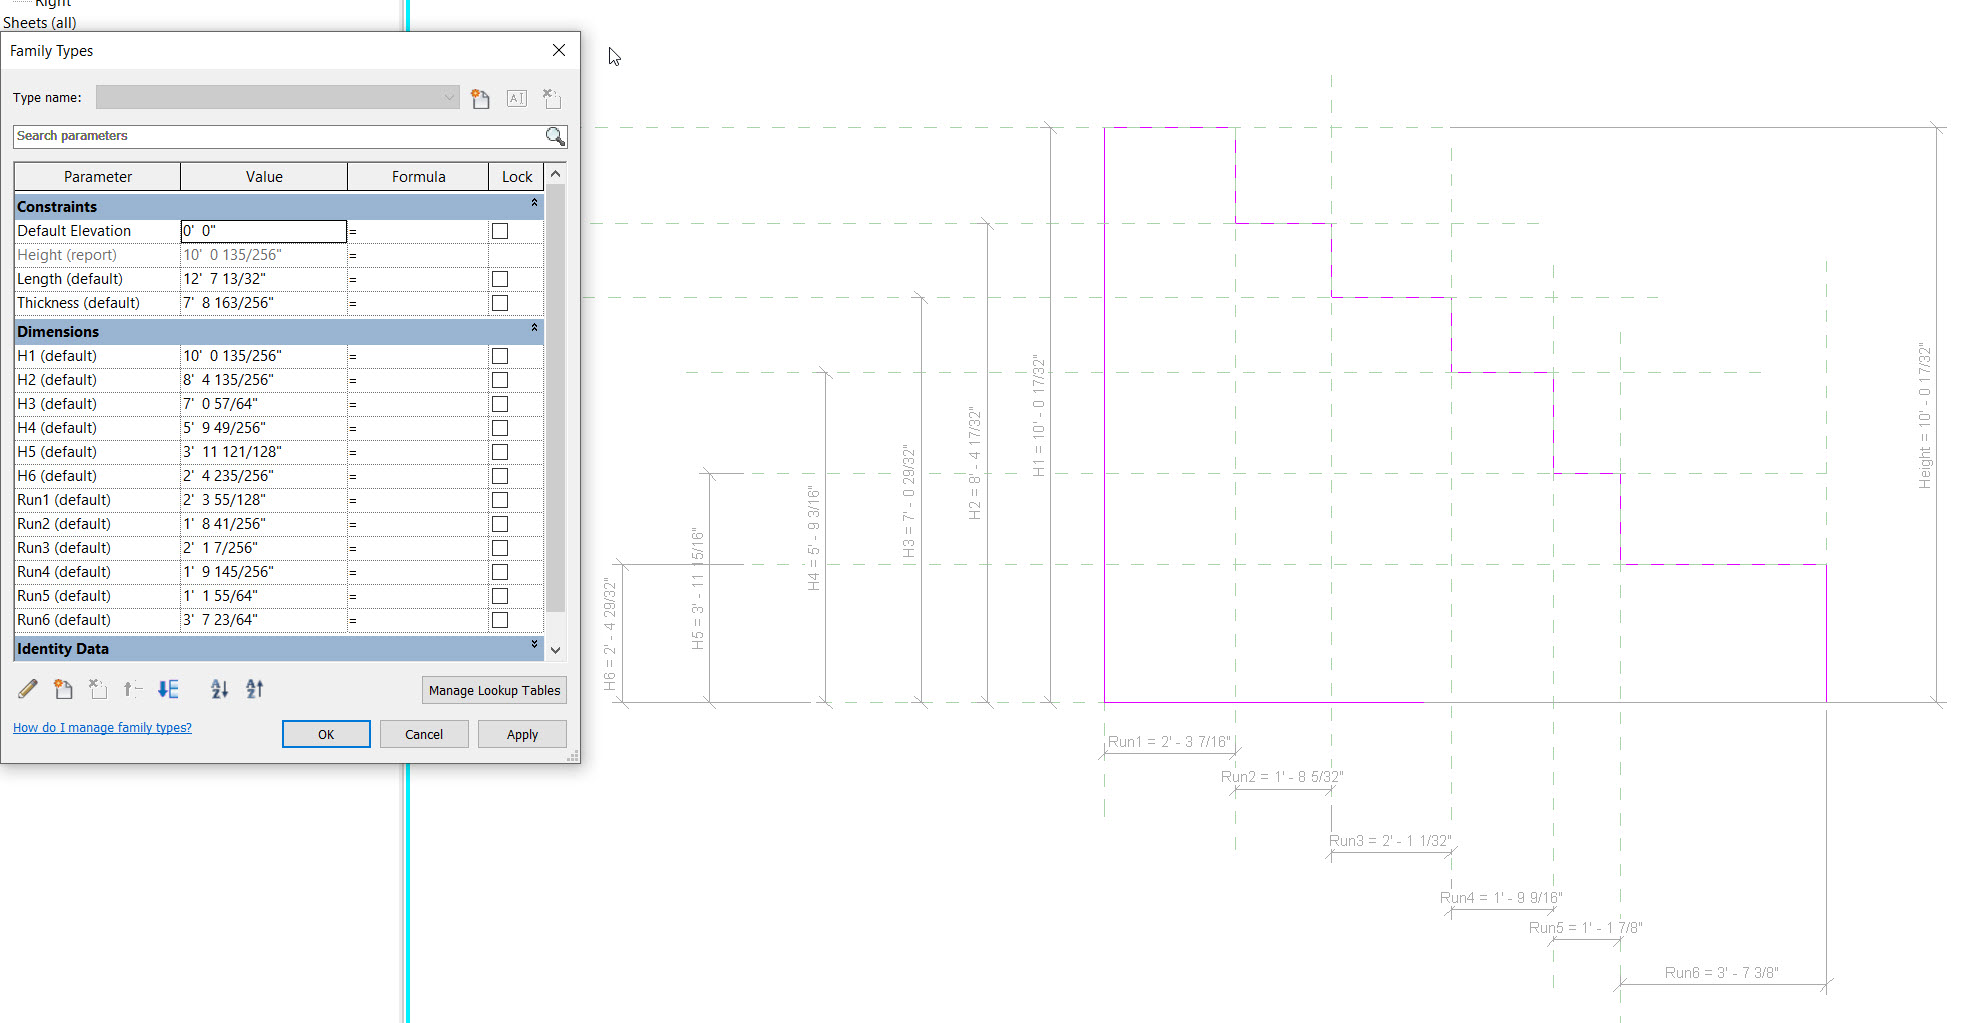
Task: Lock the Default Elevation parameter
Action: [500, 231]
